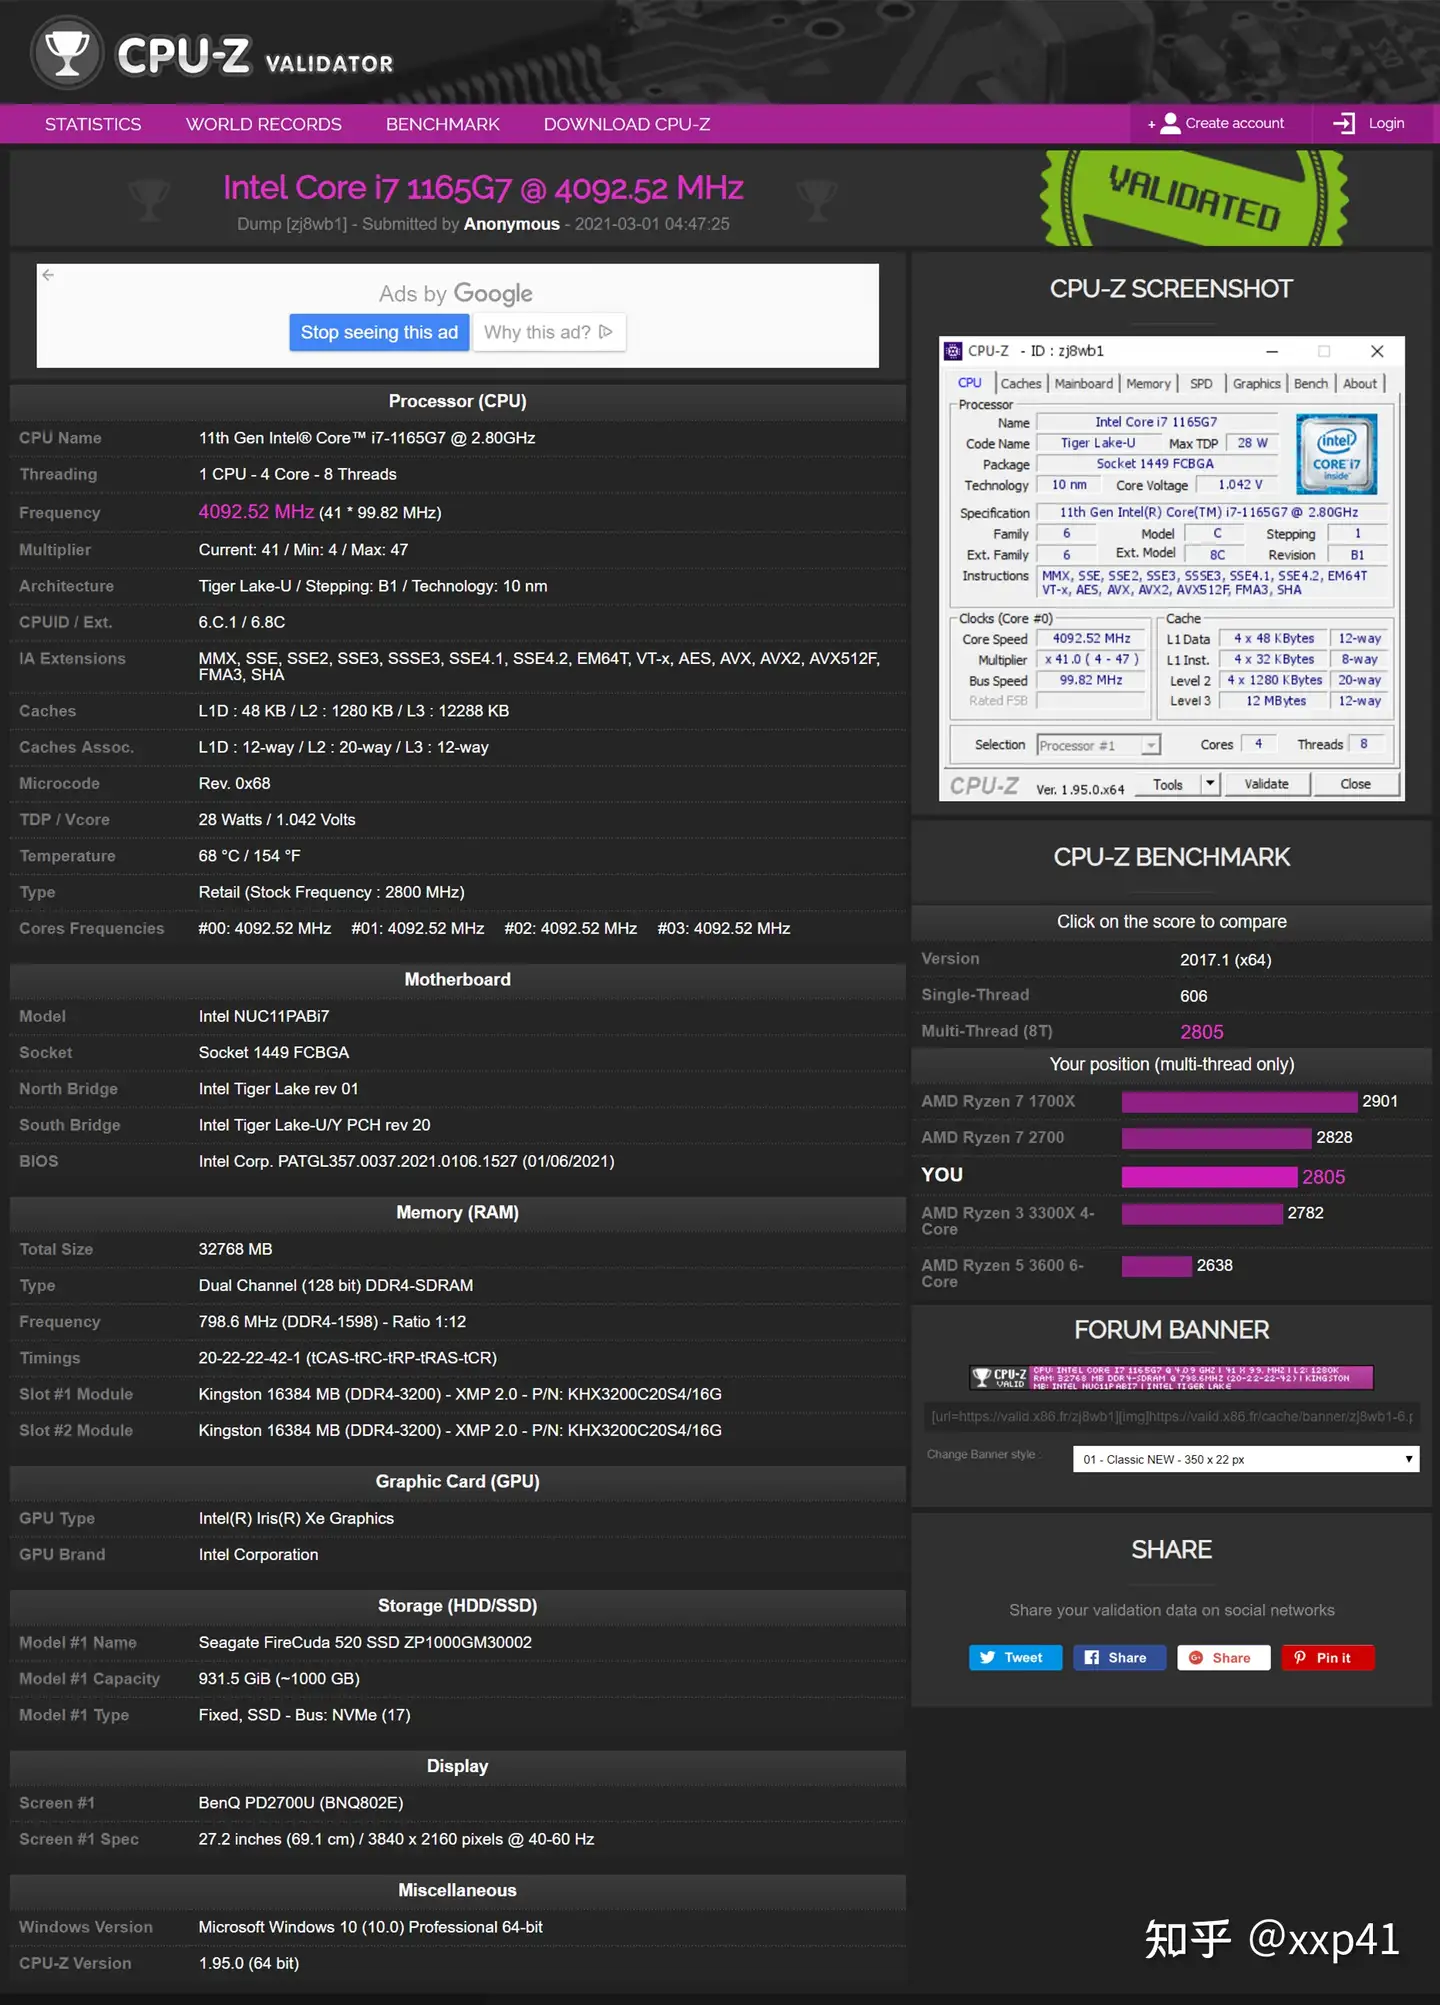Open BENCHMARK menu item
This screenshot has height=2005, width=1440.
pos(443,124)
